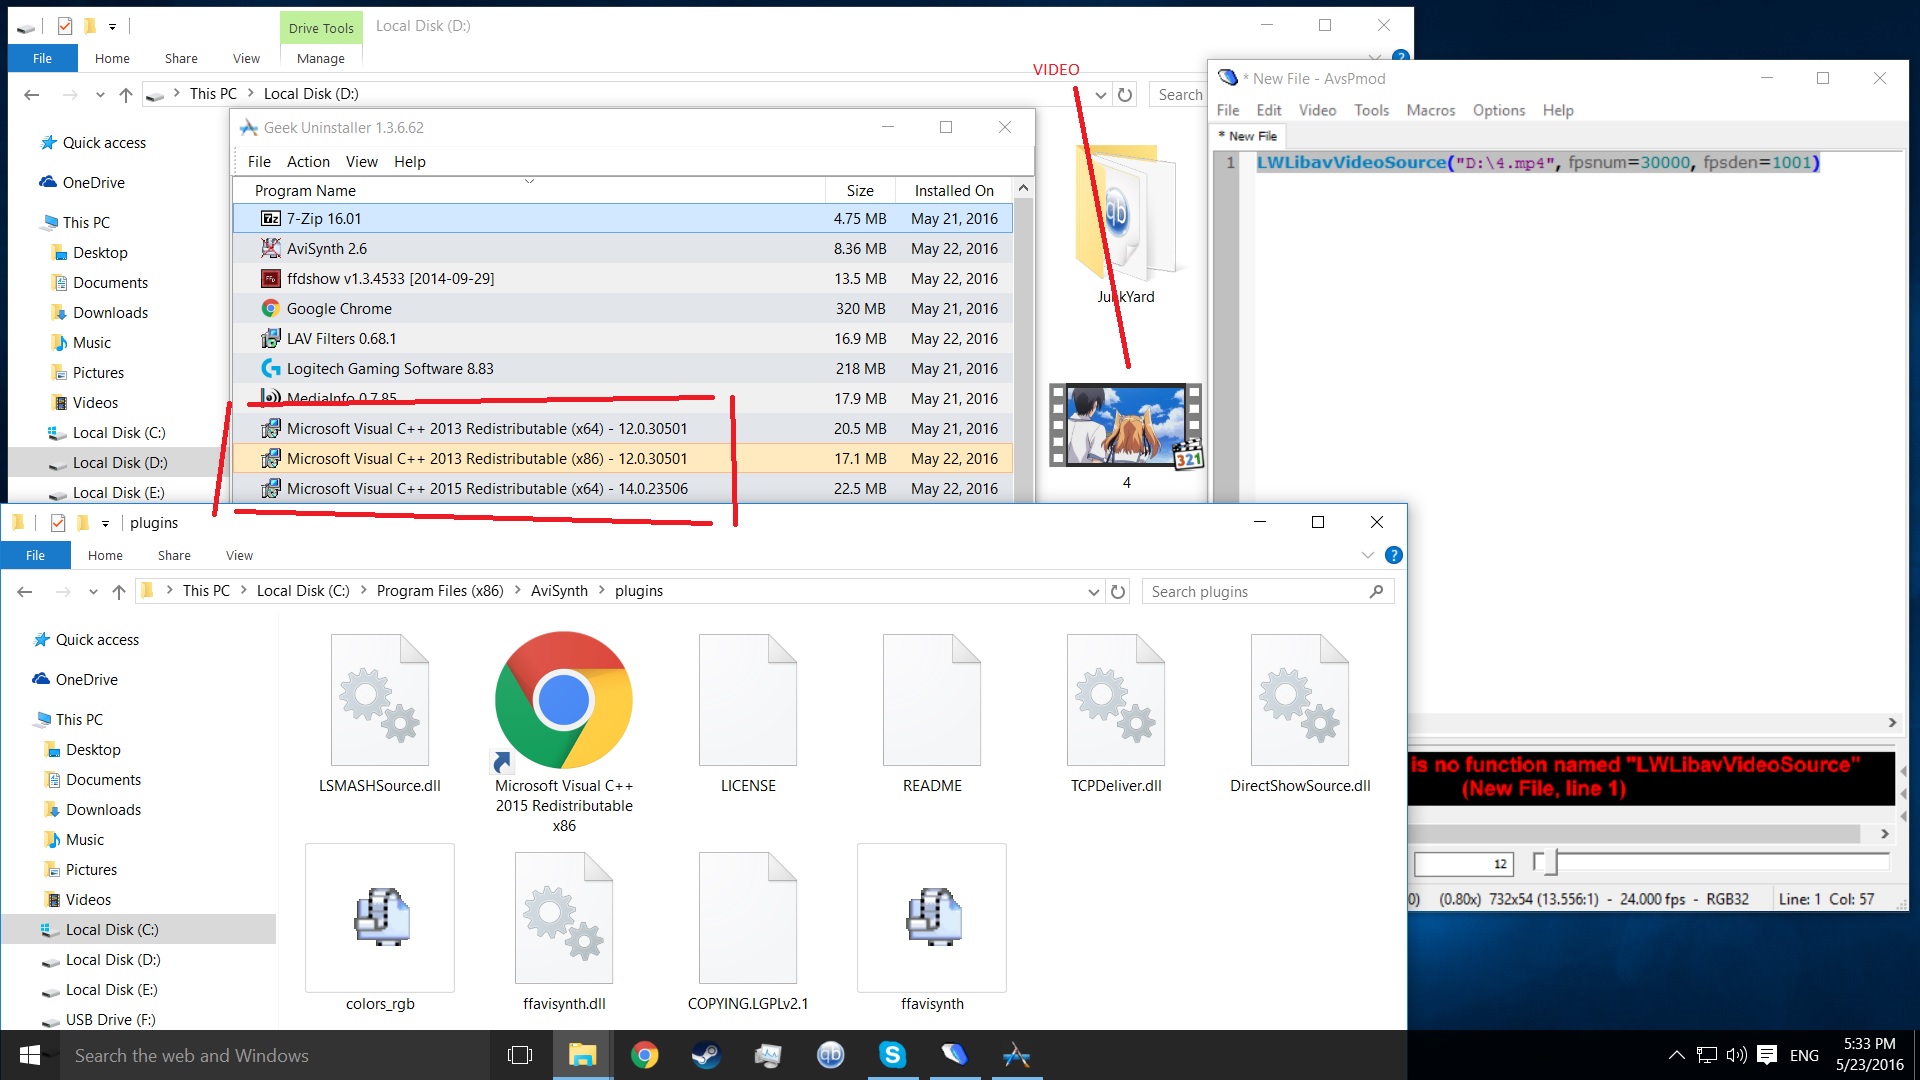Open Task View on taskbar
The image size is (1920, 1080).
pos(520,1055)
